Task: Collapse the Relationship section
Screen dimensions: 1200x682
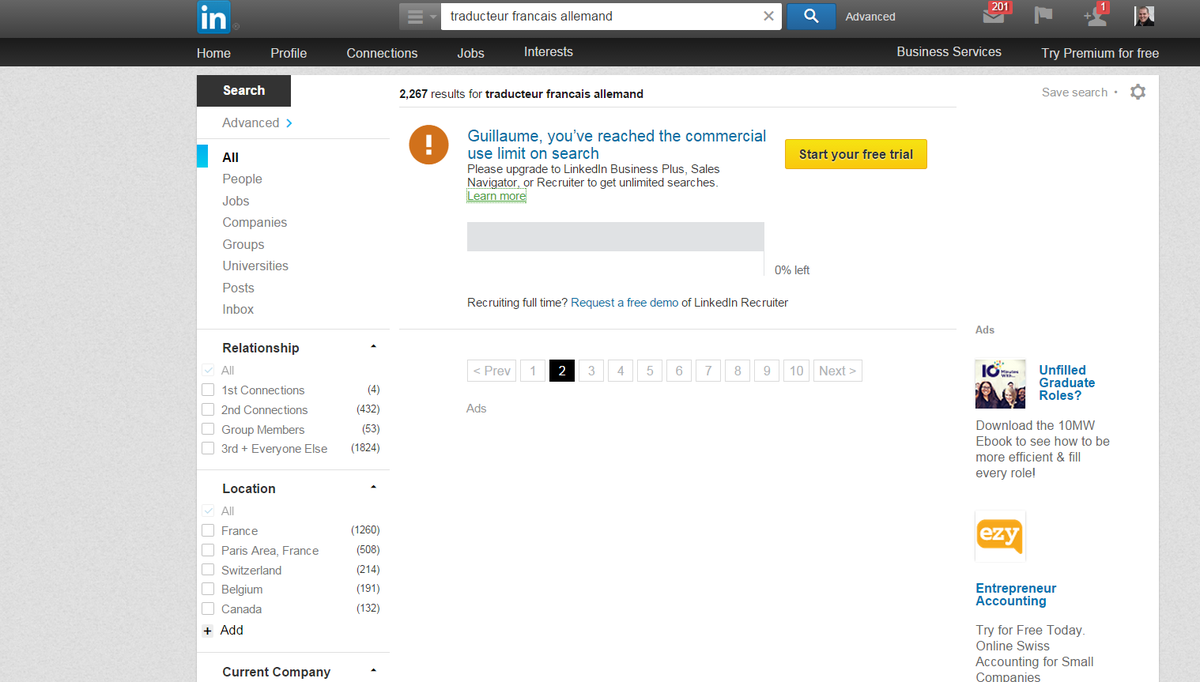Action: [x=373, y=348]
